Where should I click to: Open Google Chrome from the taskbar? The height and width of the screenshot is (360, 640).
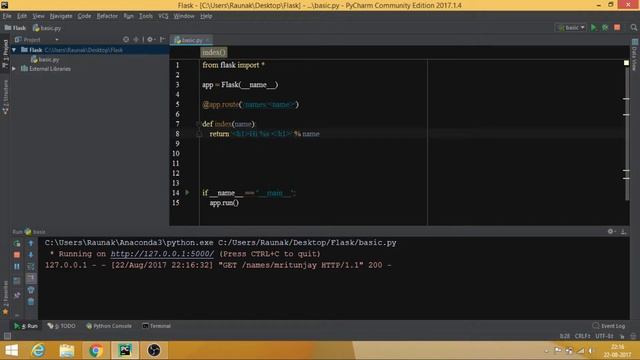pyautogui.click(x=96, y=351)
